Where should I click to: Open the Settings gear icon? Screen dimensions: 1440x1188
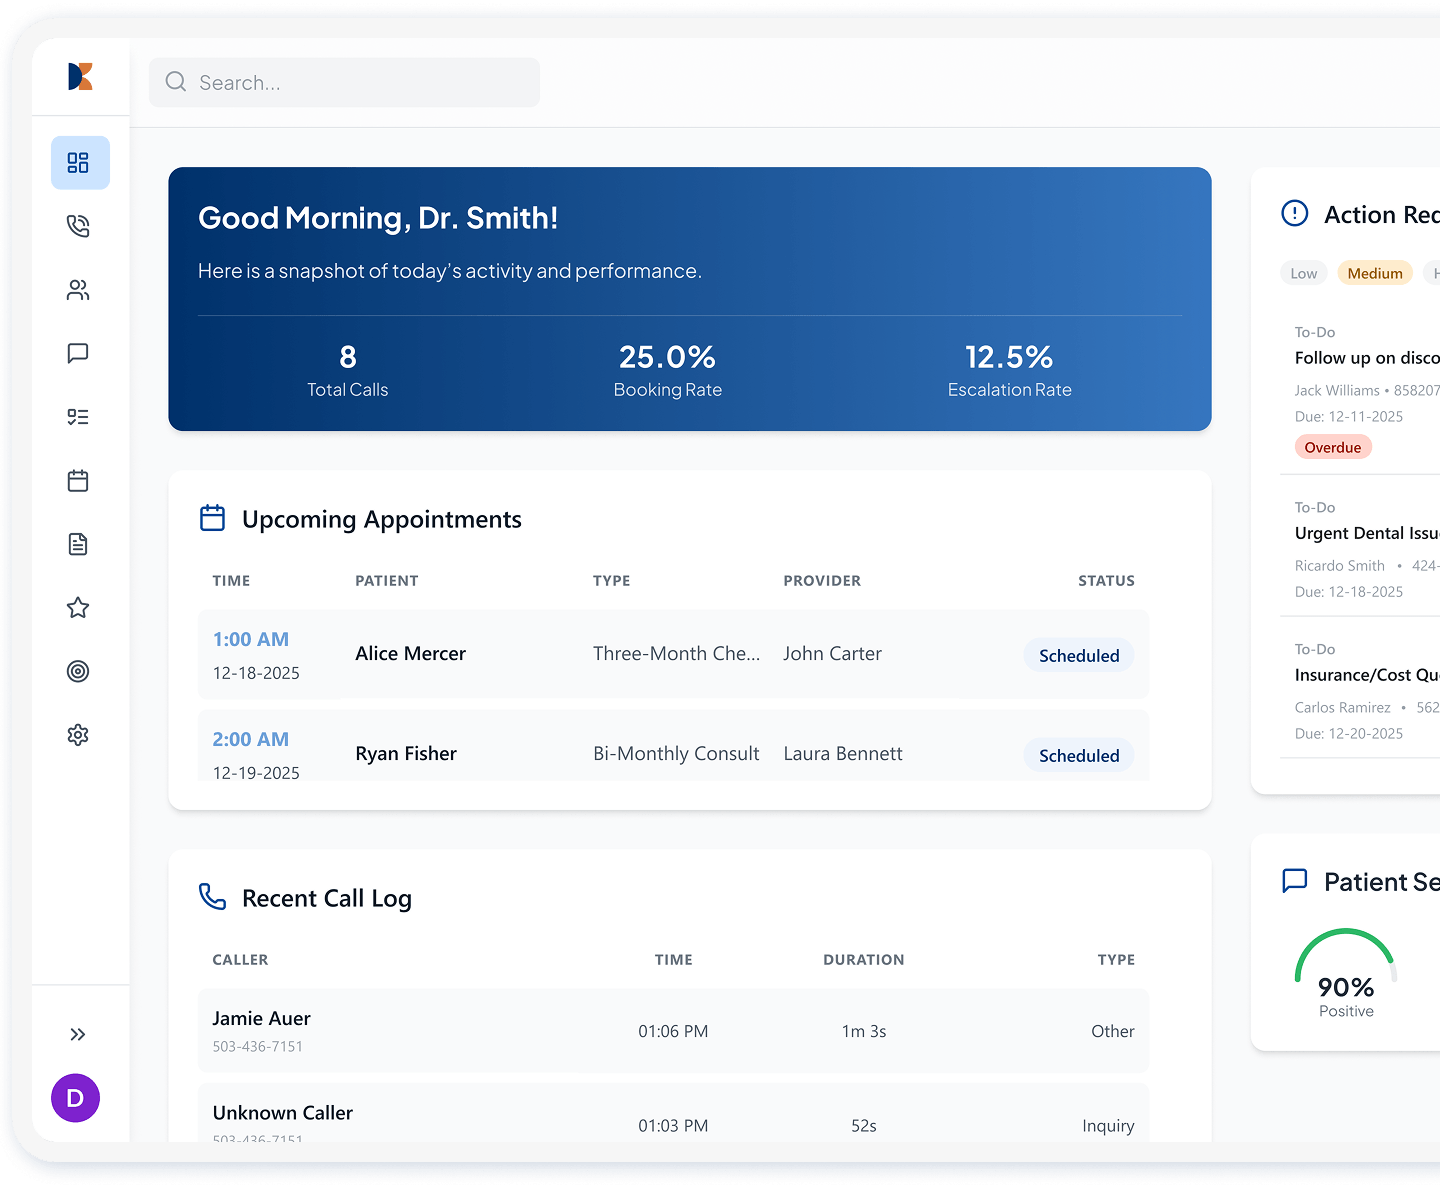[78, 735]
